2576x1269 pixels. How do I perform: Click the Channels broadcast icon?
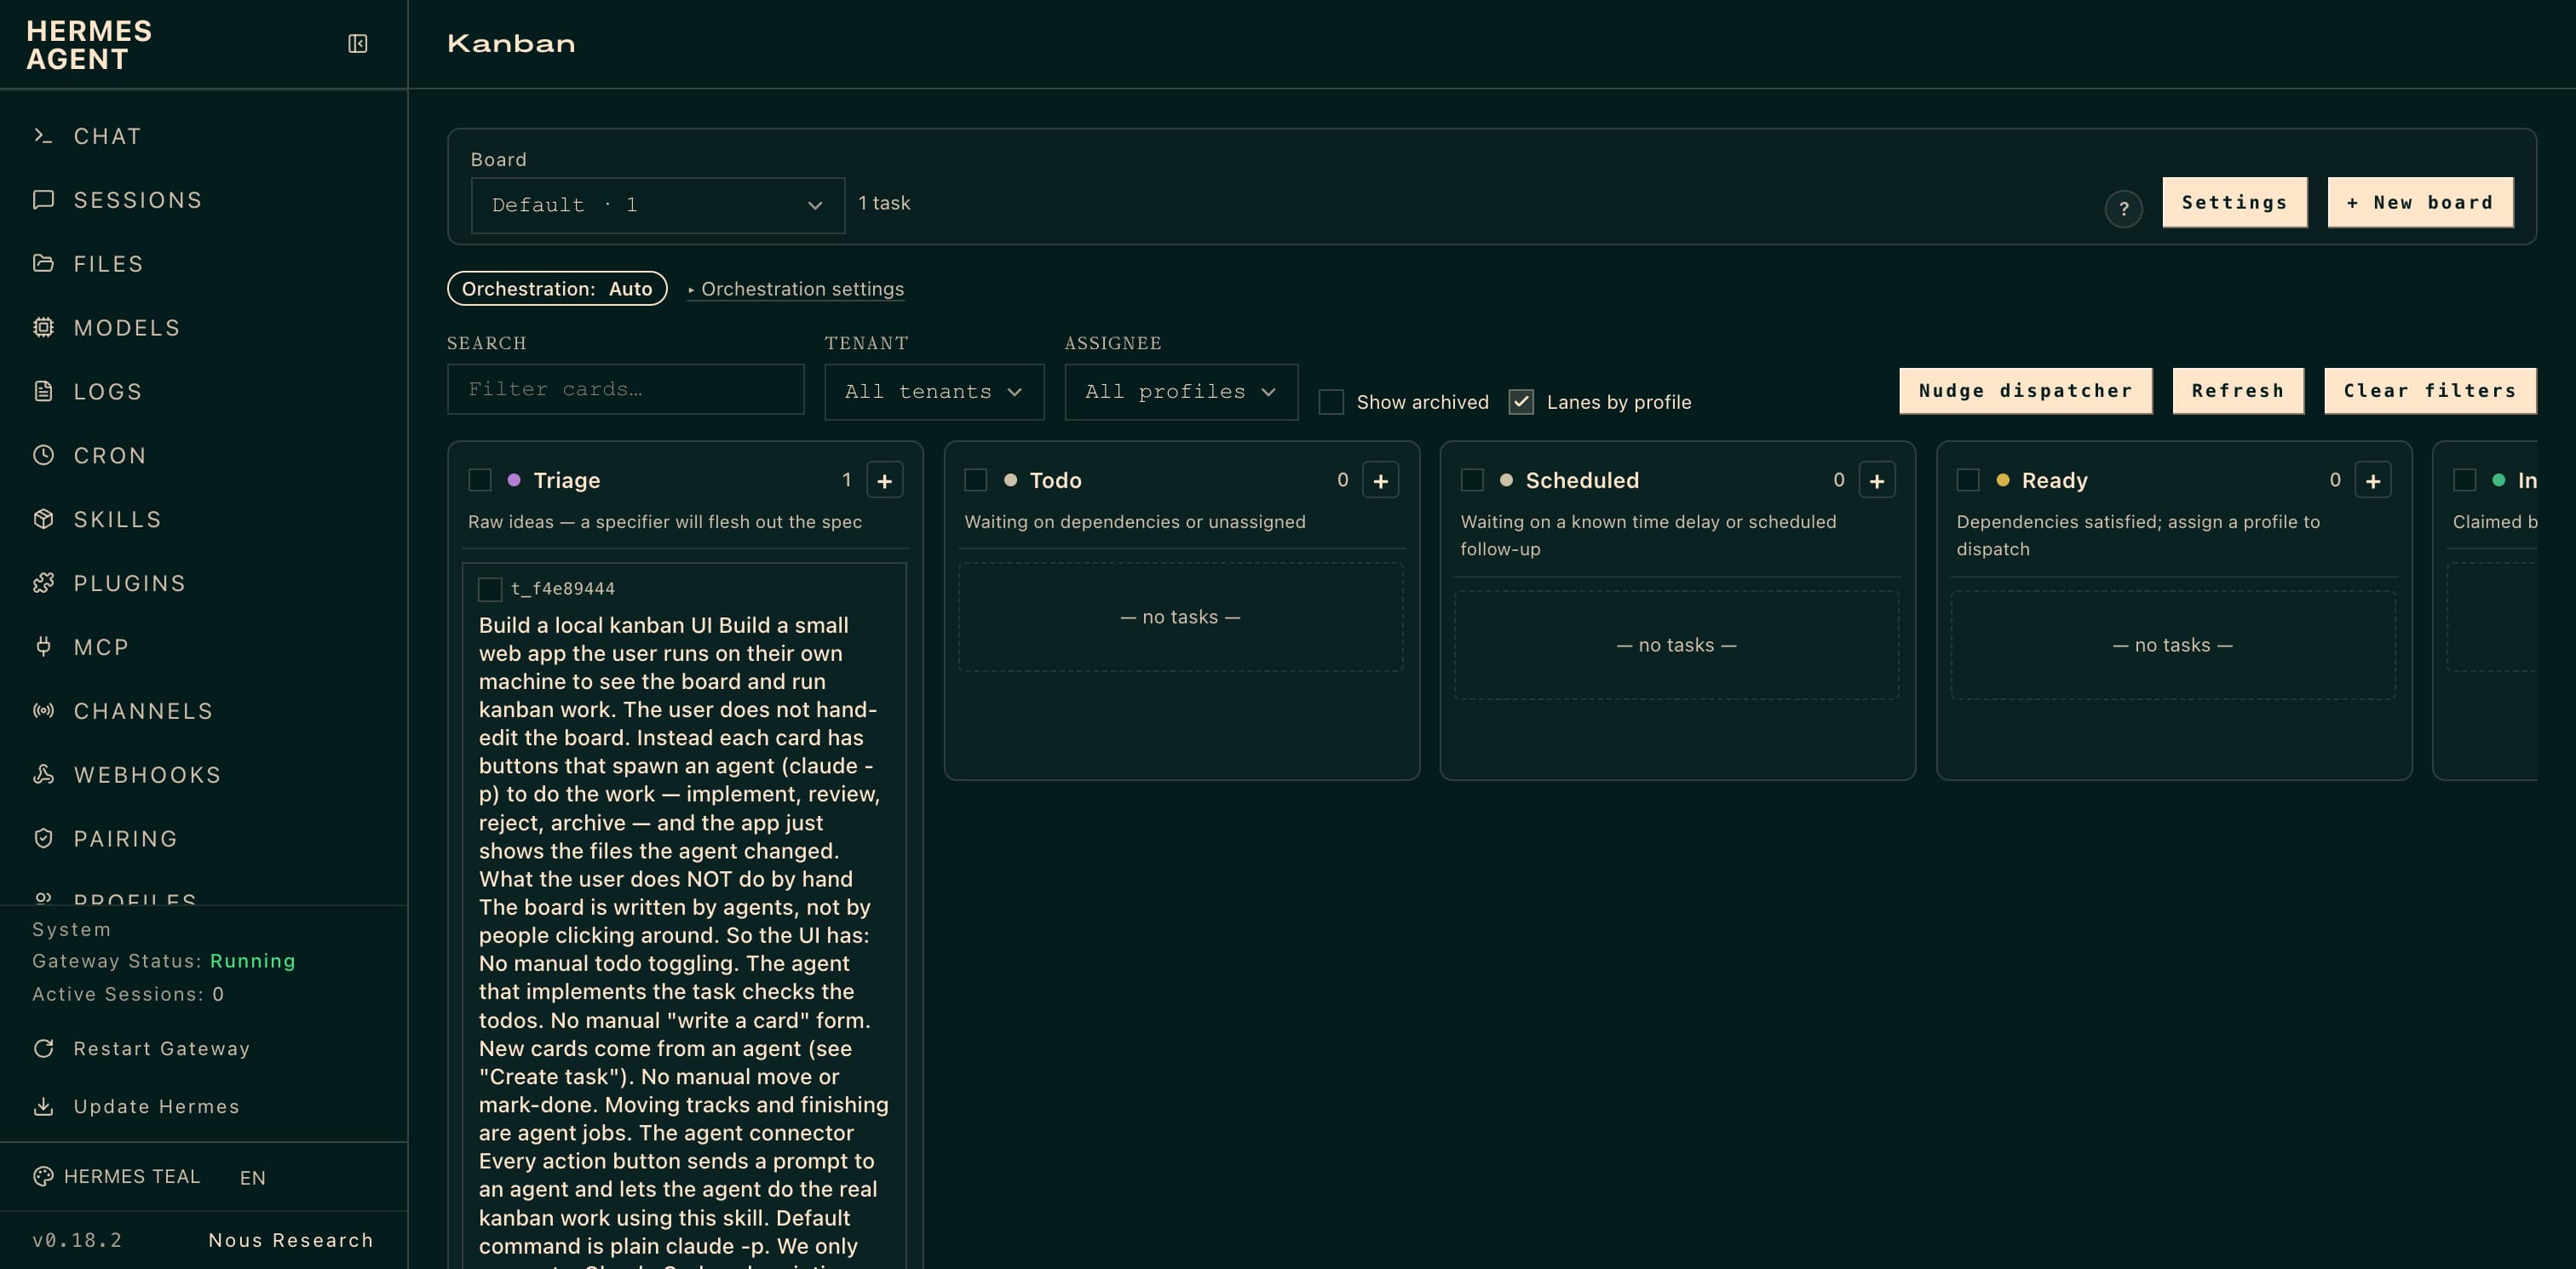tap(43, 711)
